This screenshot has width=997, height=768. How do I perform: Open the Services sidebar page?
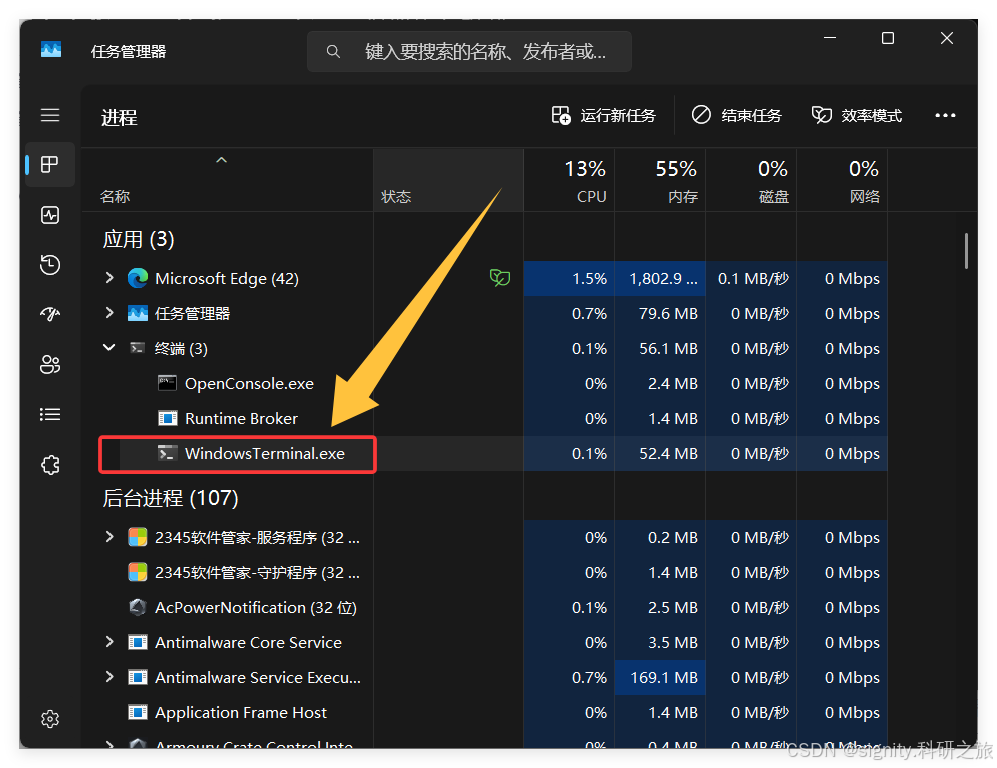(50, 465)
